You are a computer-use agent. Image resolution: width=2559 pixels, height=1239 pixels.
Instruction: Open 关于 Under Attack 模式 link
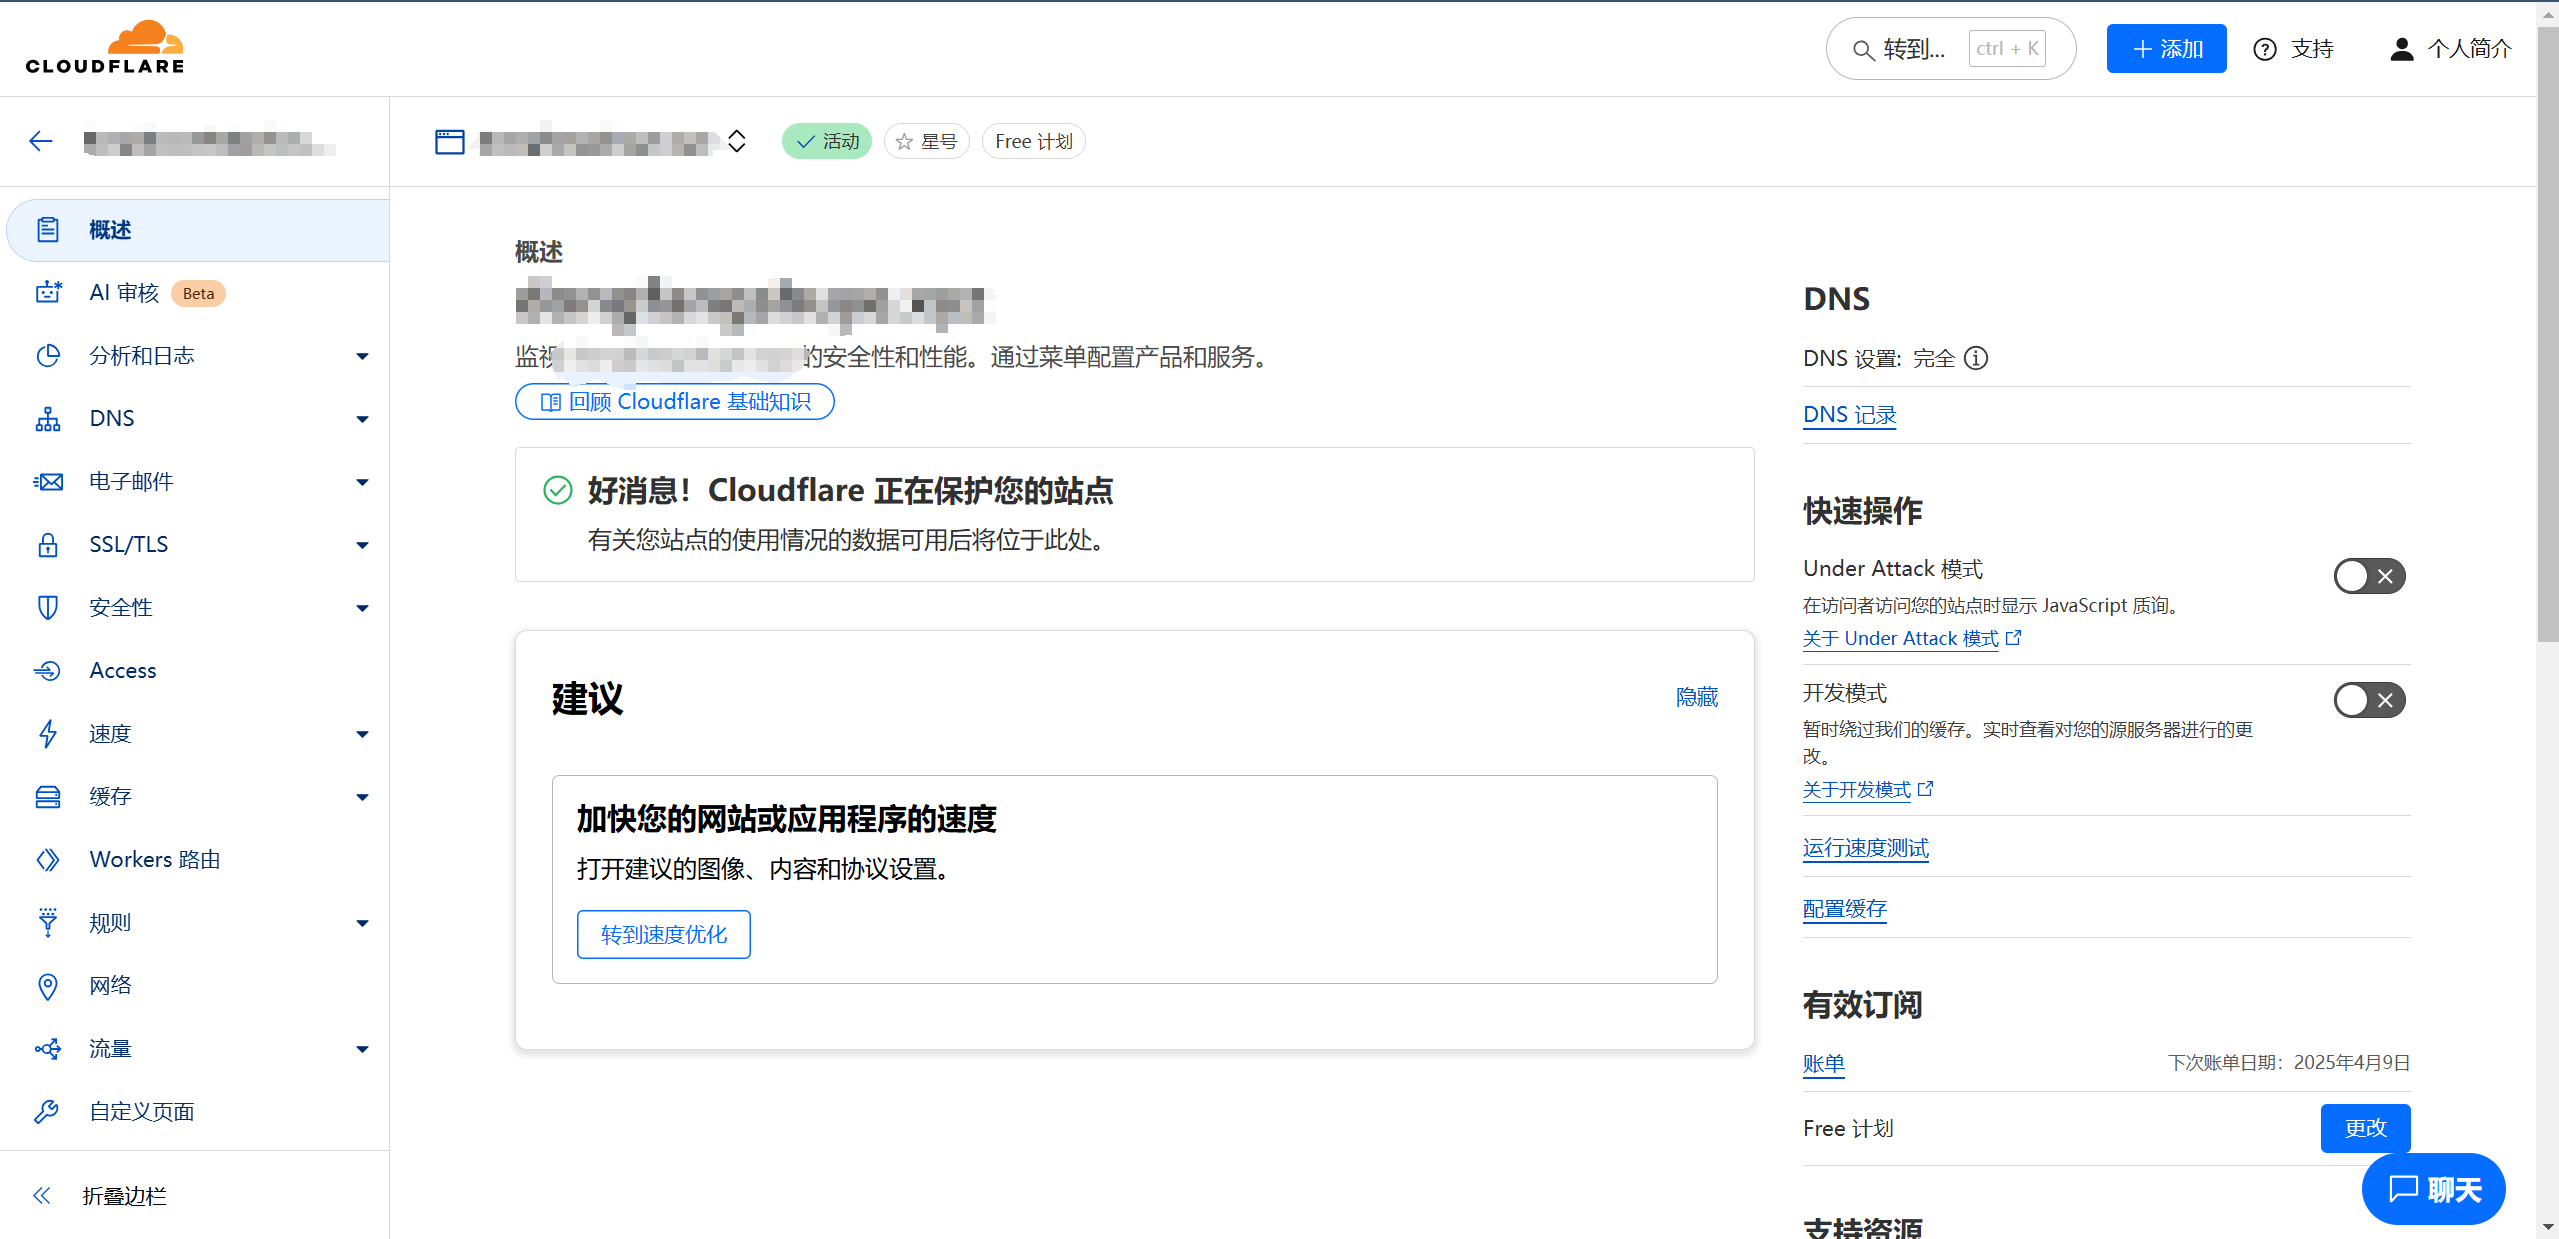(1912, 638)
